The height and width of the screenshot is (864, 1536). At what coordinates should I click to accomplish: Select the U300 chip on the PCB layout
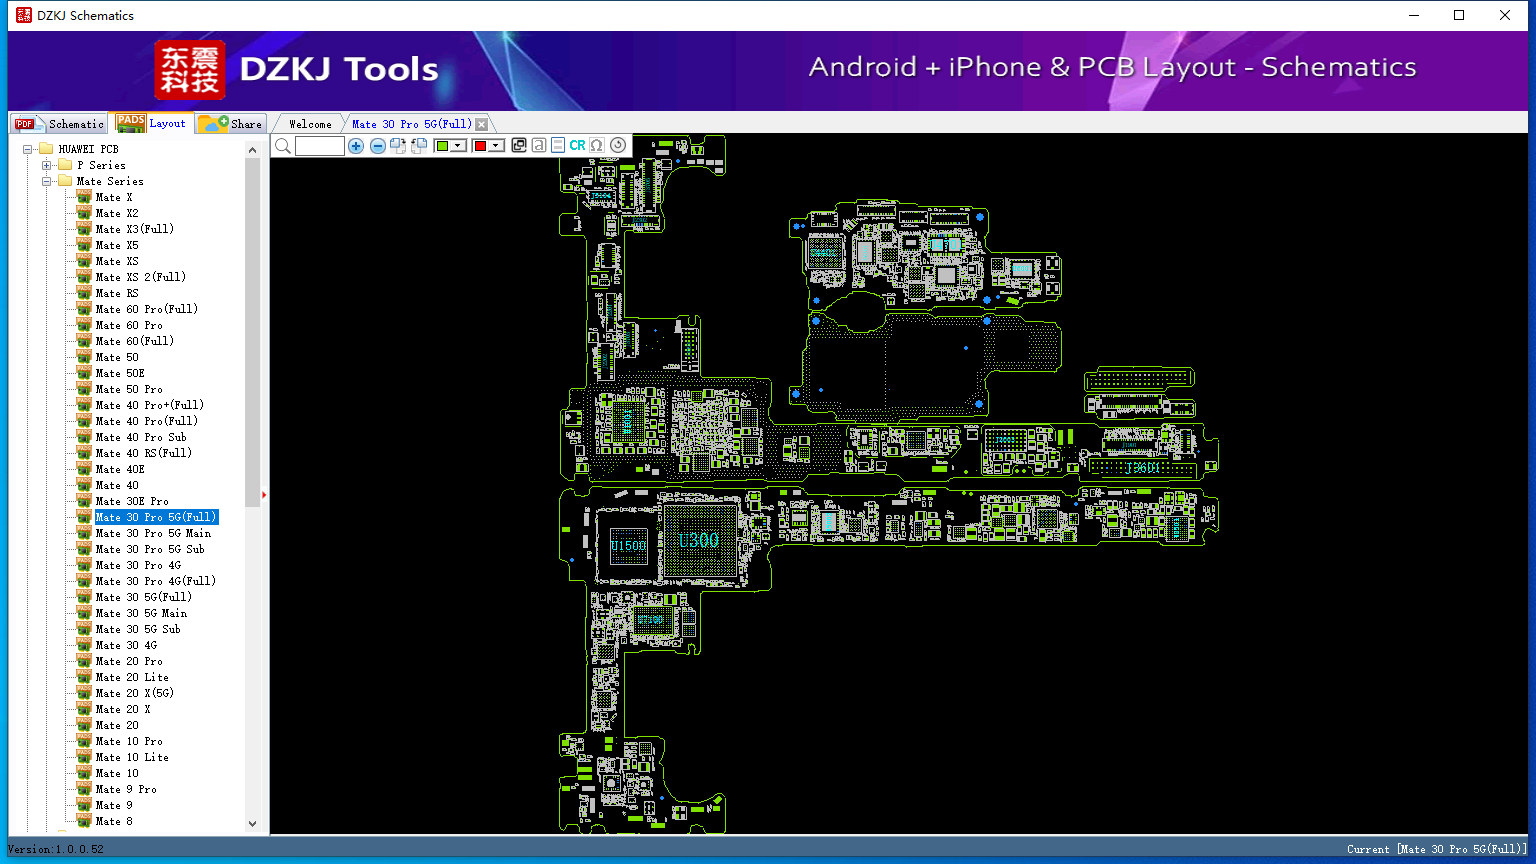pyautogui.click(x=699, y=541)
